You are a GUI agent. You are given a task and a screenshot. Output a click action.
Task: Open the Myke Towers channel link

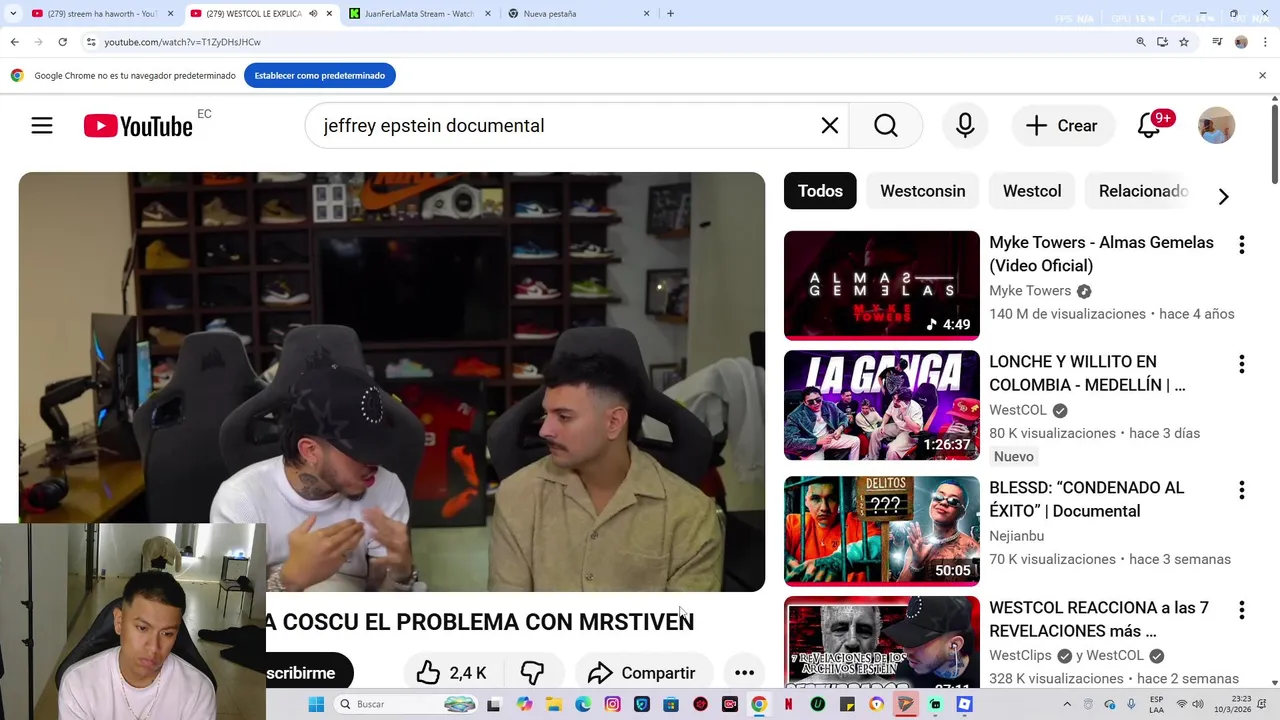(1030, 290)
